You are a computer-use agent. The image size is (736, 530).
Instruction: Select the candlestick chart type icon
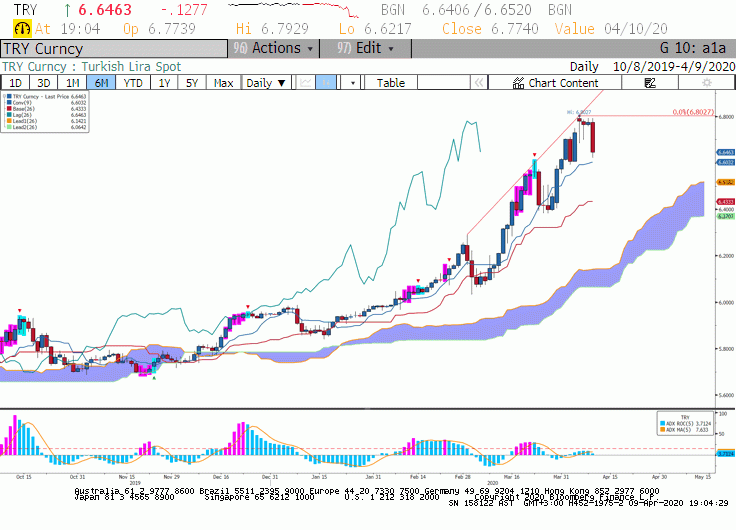(x=326, y=83)
